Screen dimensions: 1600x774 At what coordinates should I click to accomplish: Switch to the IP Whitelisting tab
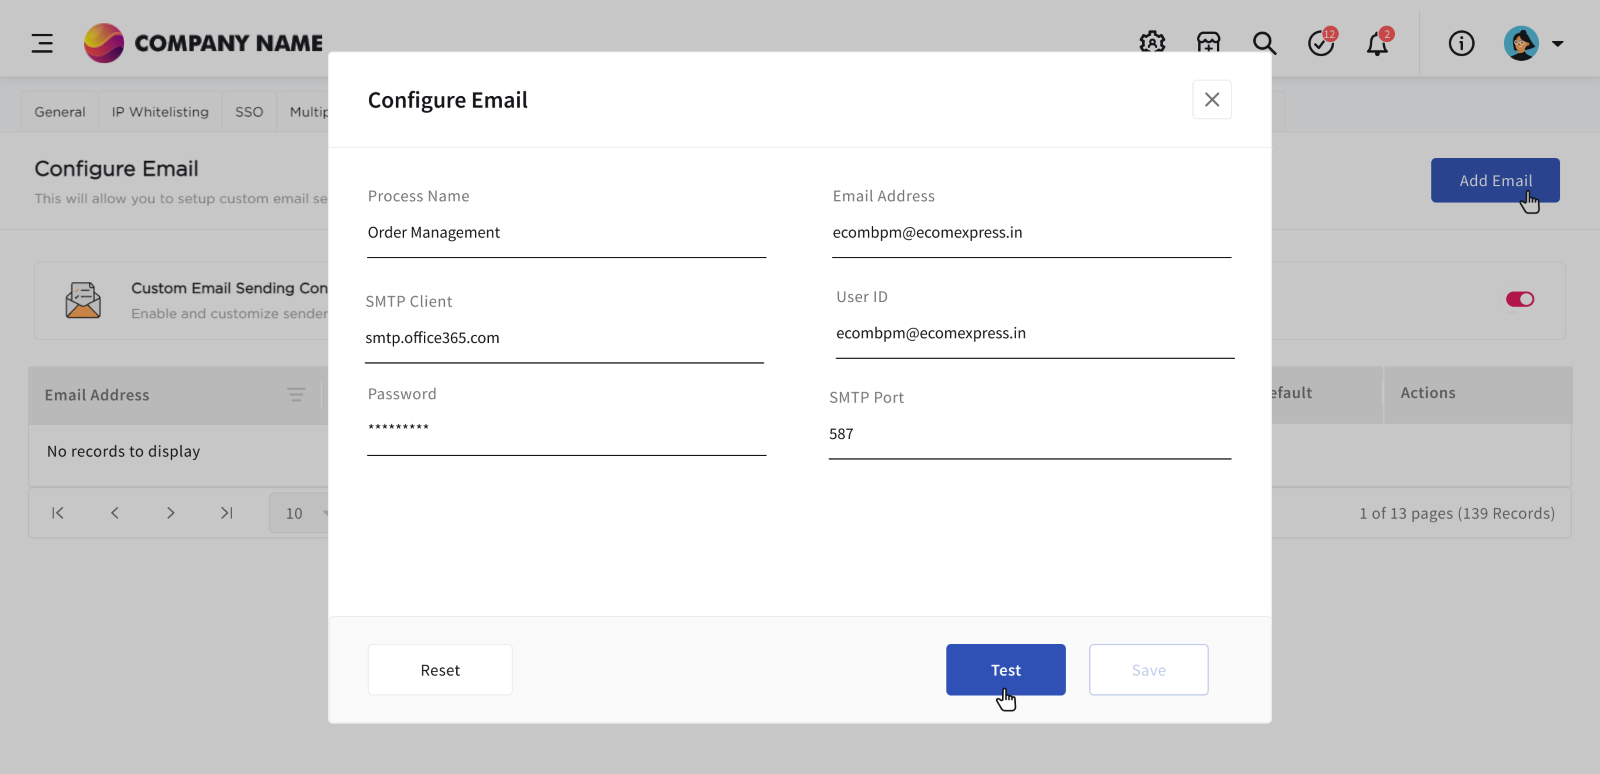pyautogui.click(x=160, y=112)
